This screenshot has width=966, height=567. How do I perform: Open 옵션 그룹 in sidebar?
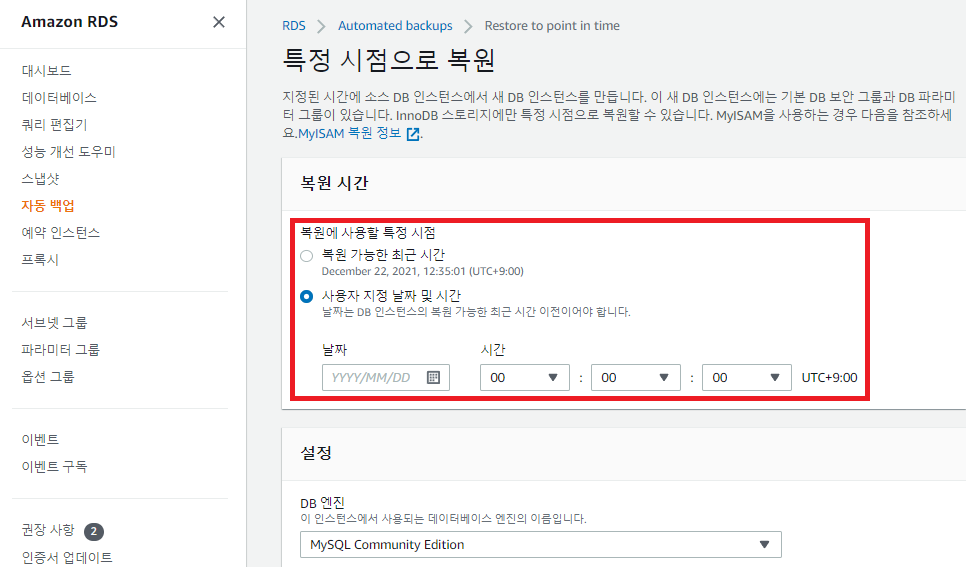(x=47, y=377)
